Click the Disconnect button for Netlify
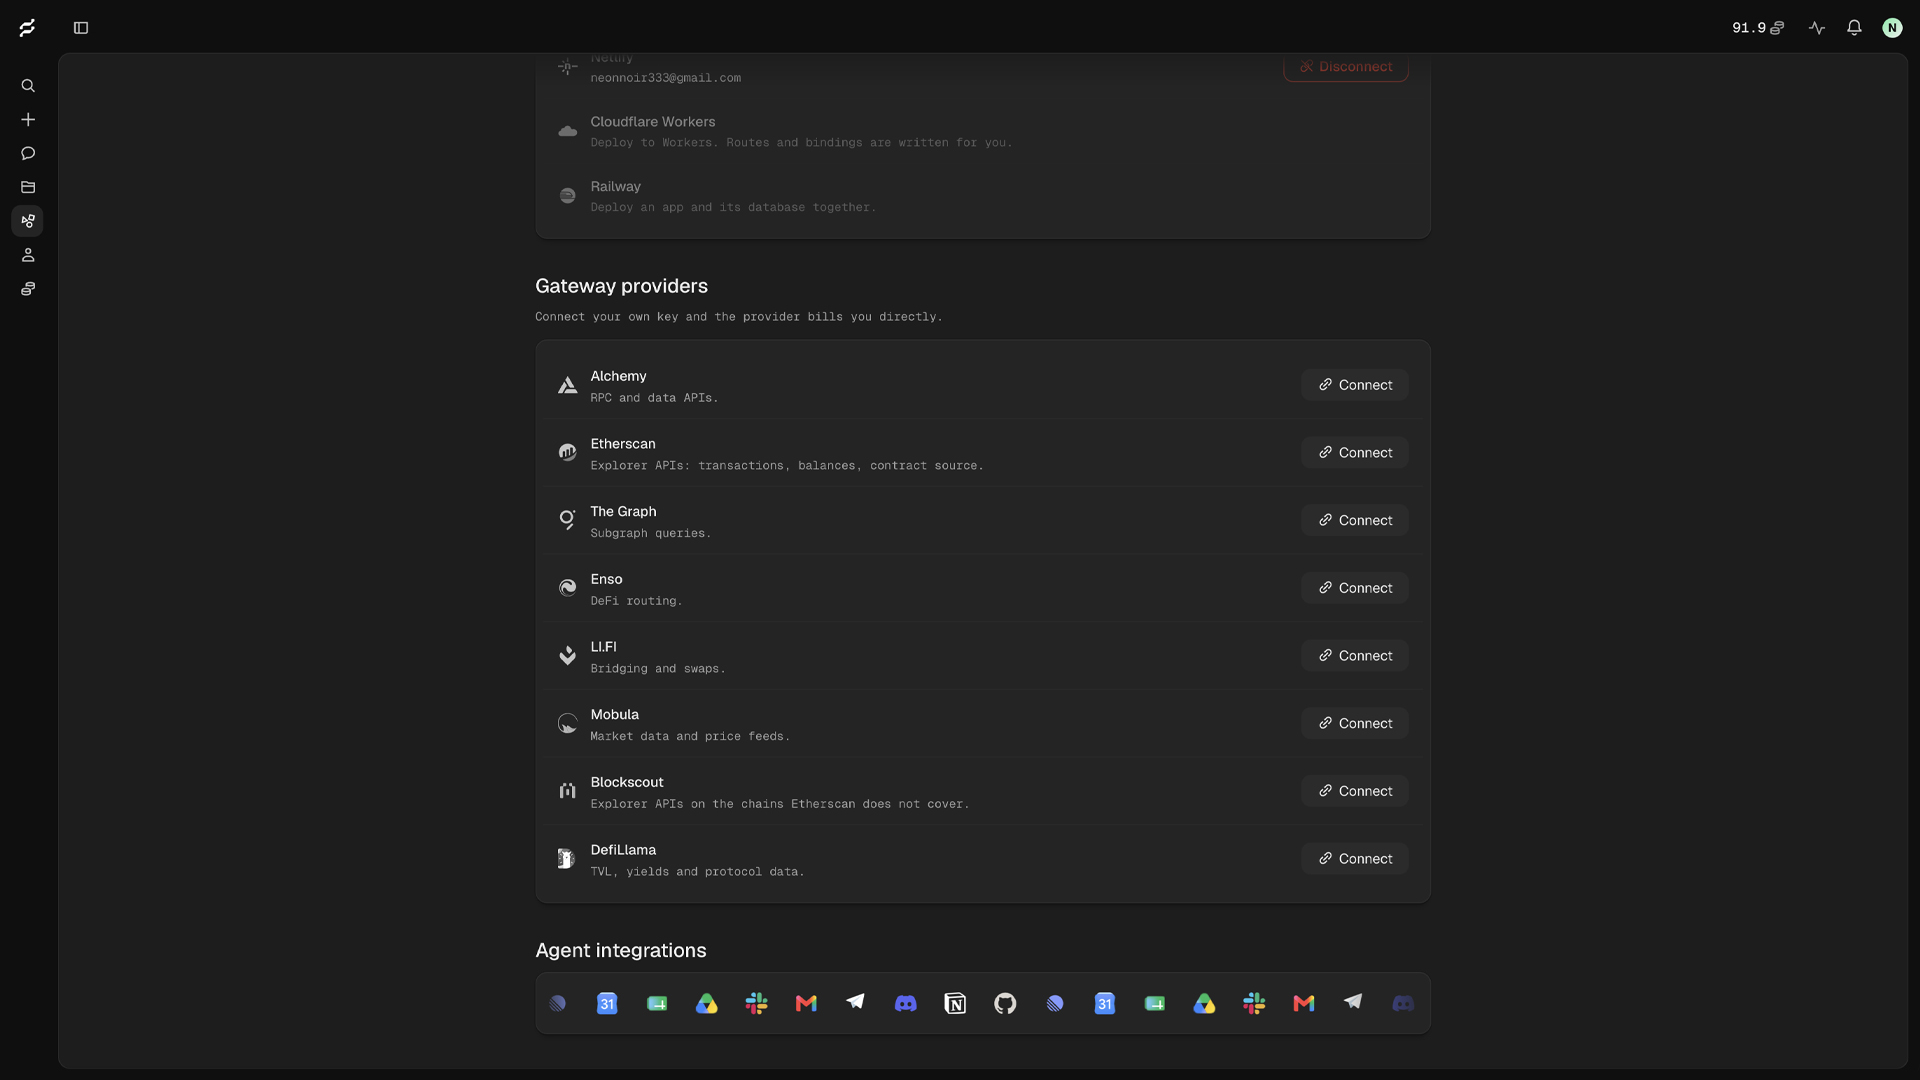The width and height of the screenshot is (1920, 1080). tap(1346, 67)
